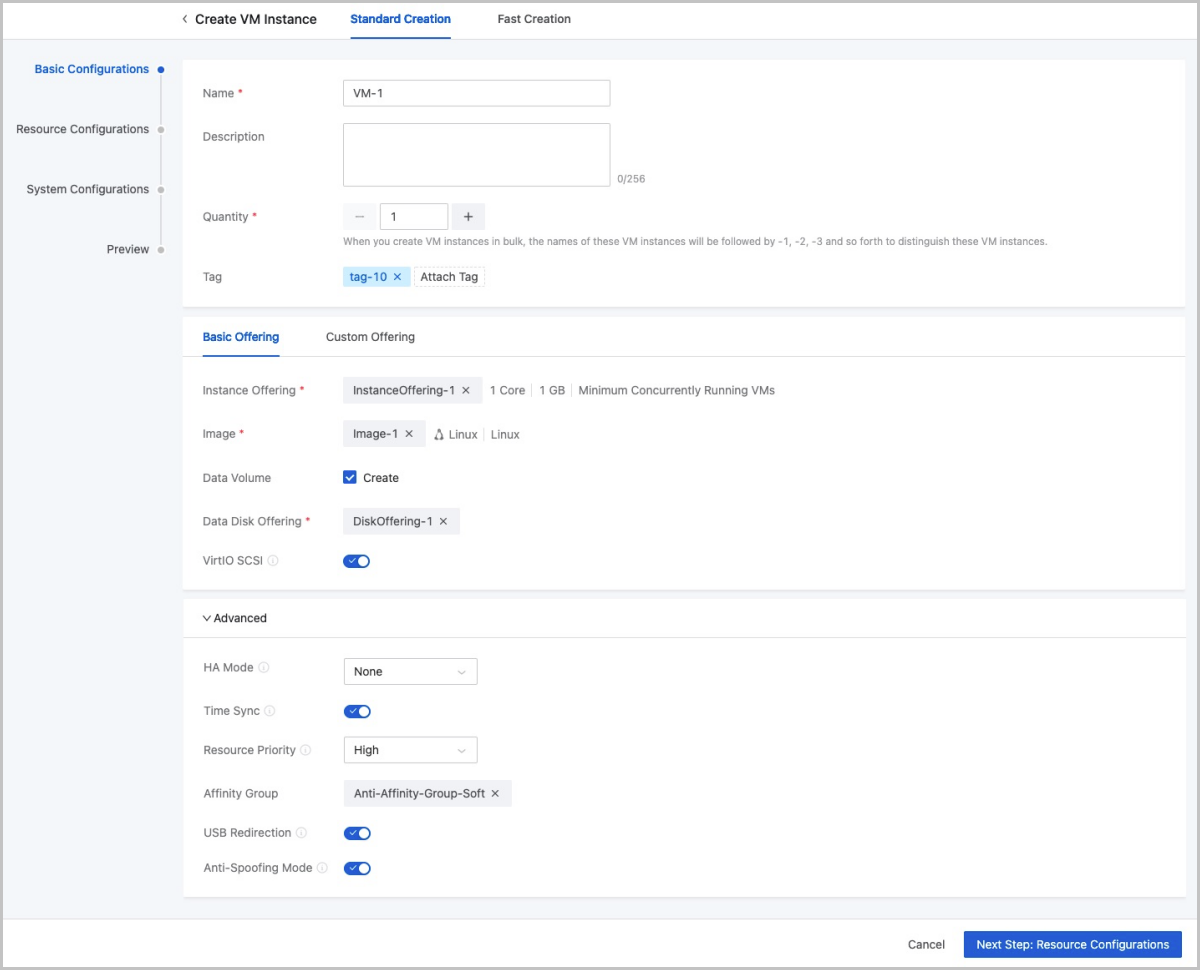This screenshot has height=970, width=1200.
Task: Remove DiskOffering-1 using its X icon
Action: pyautogui.click(x=443, y=522)
